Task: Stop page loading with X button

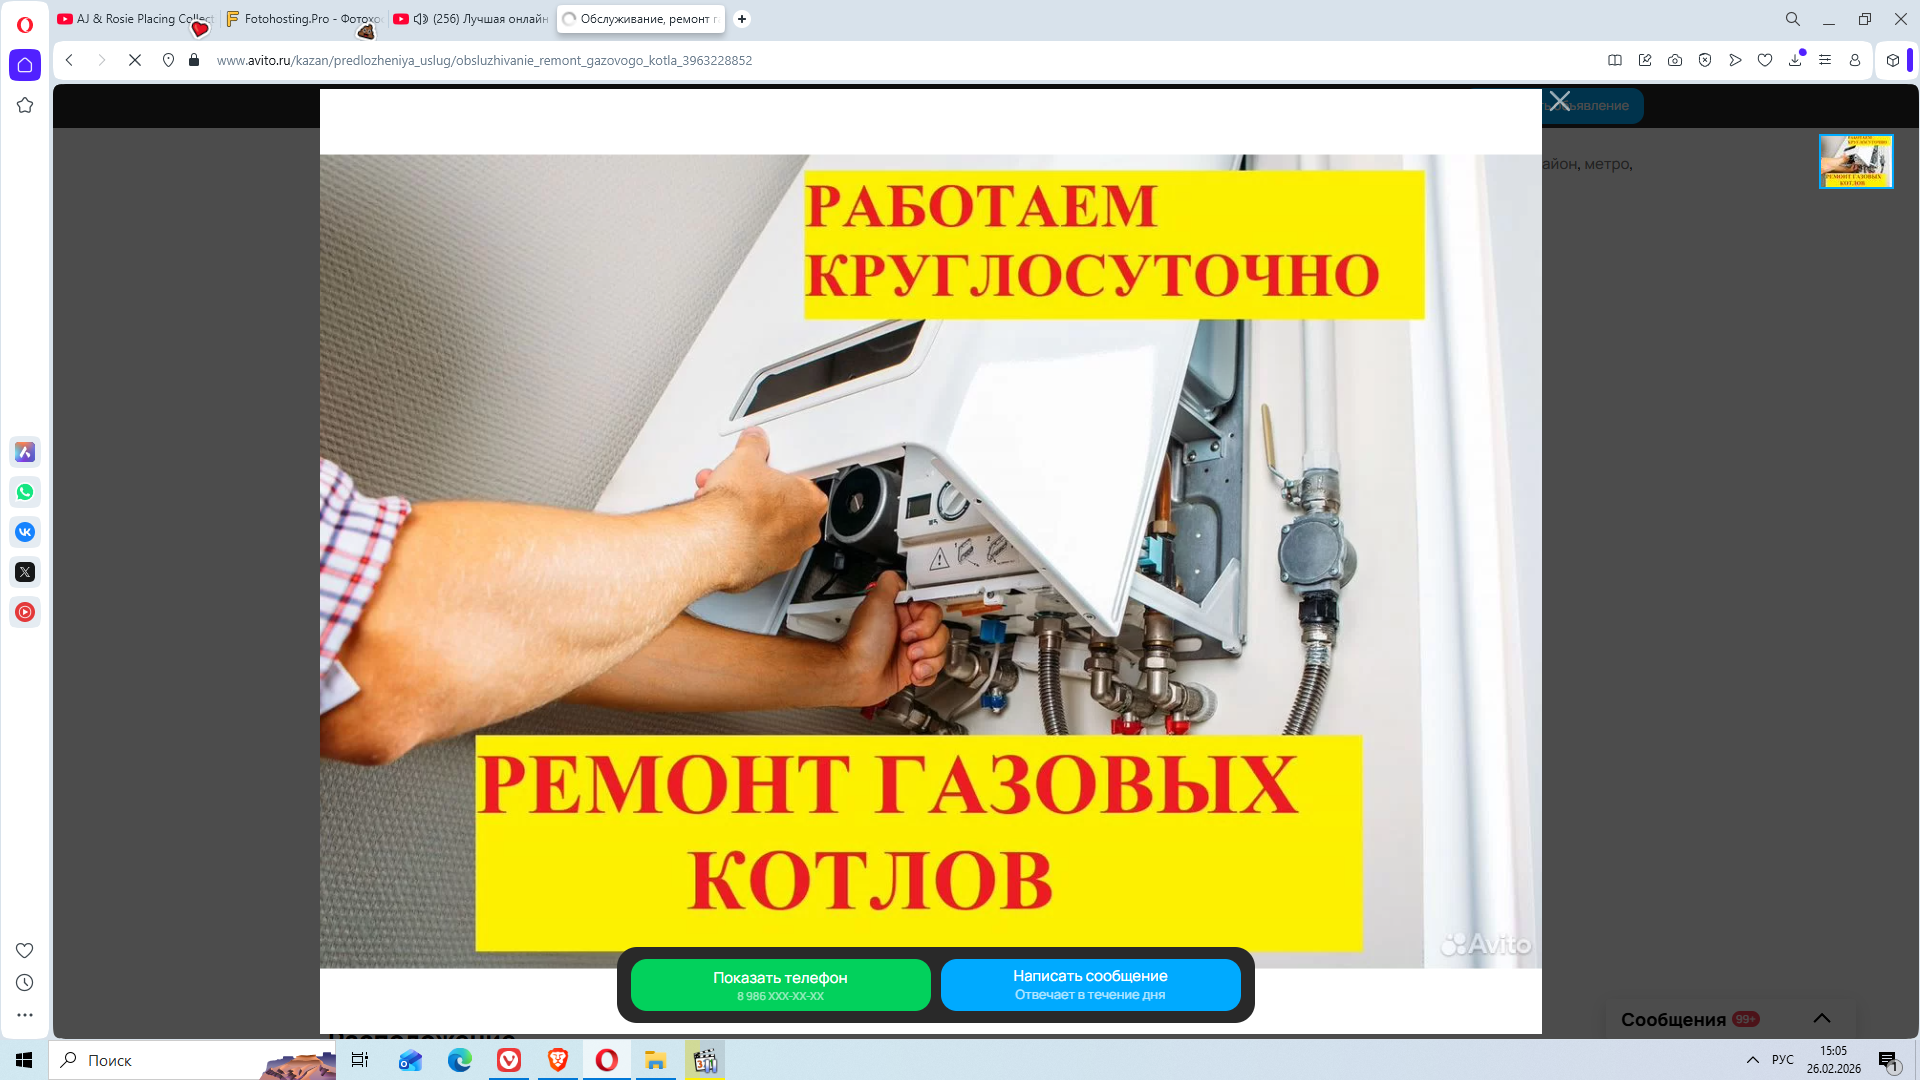Action: [135, 60]
